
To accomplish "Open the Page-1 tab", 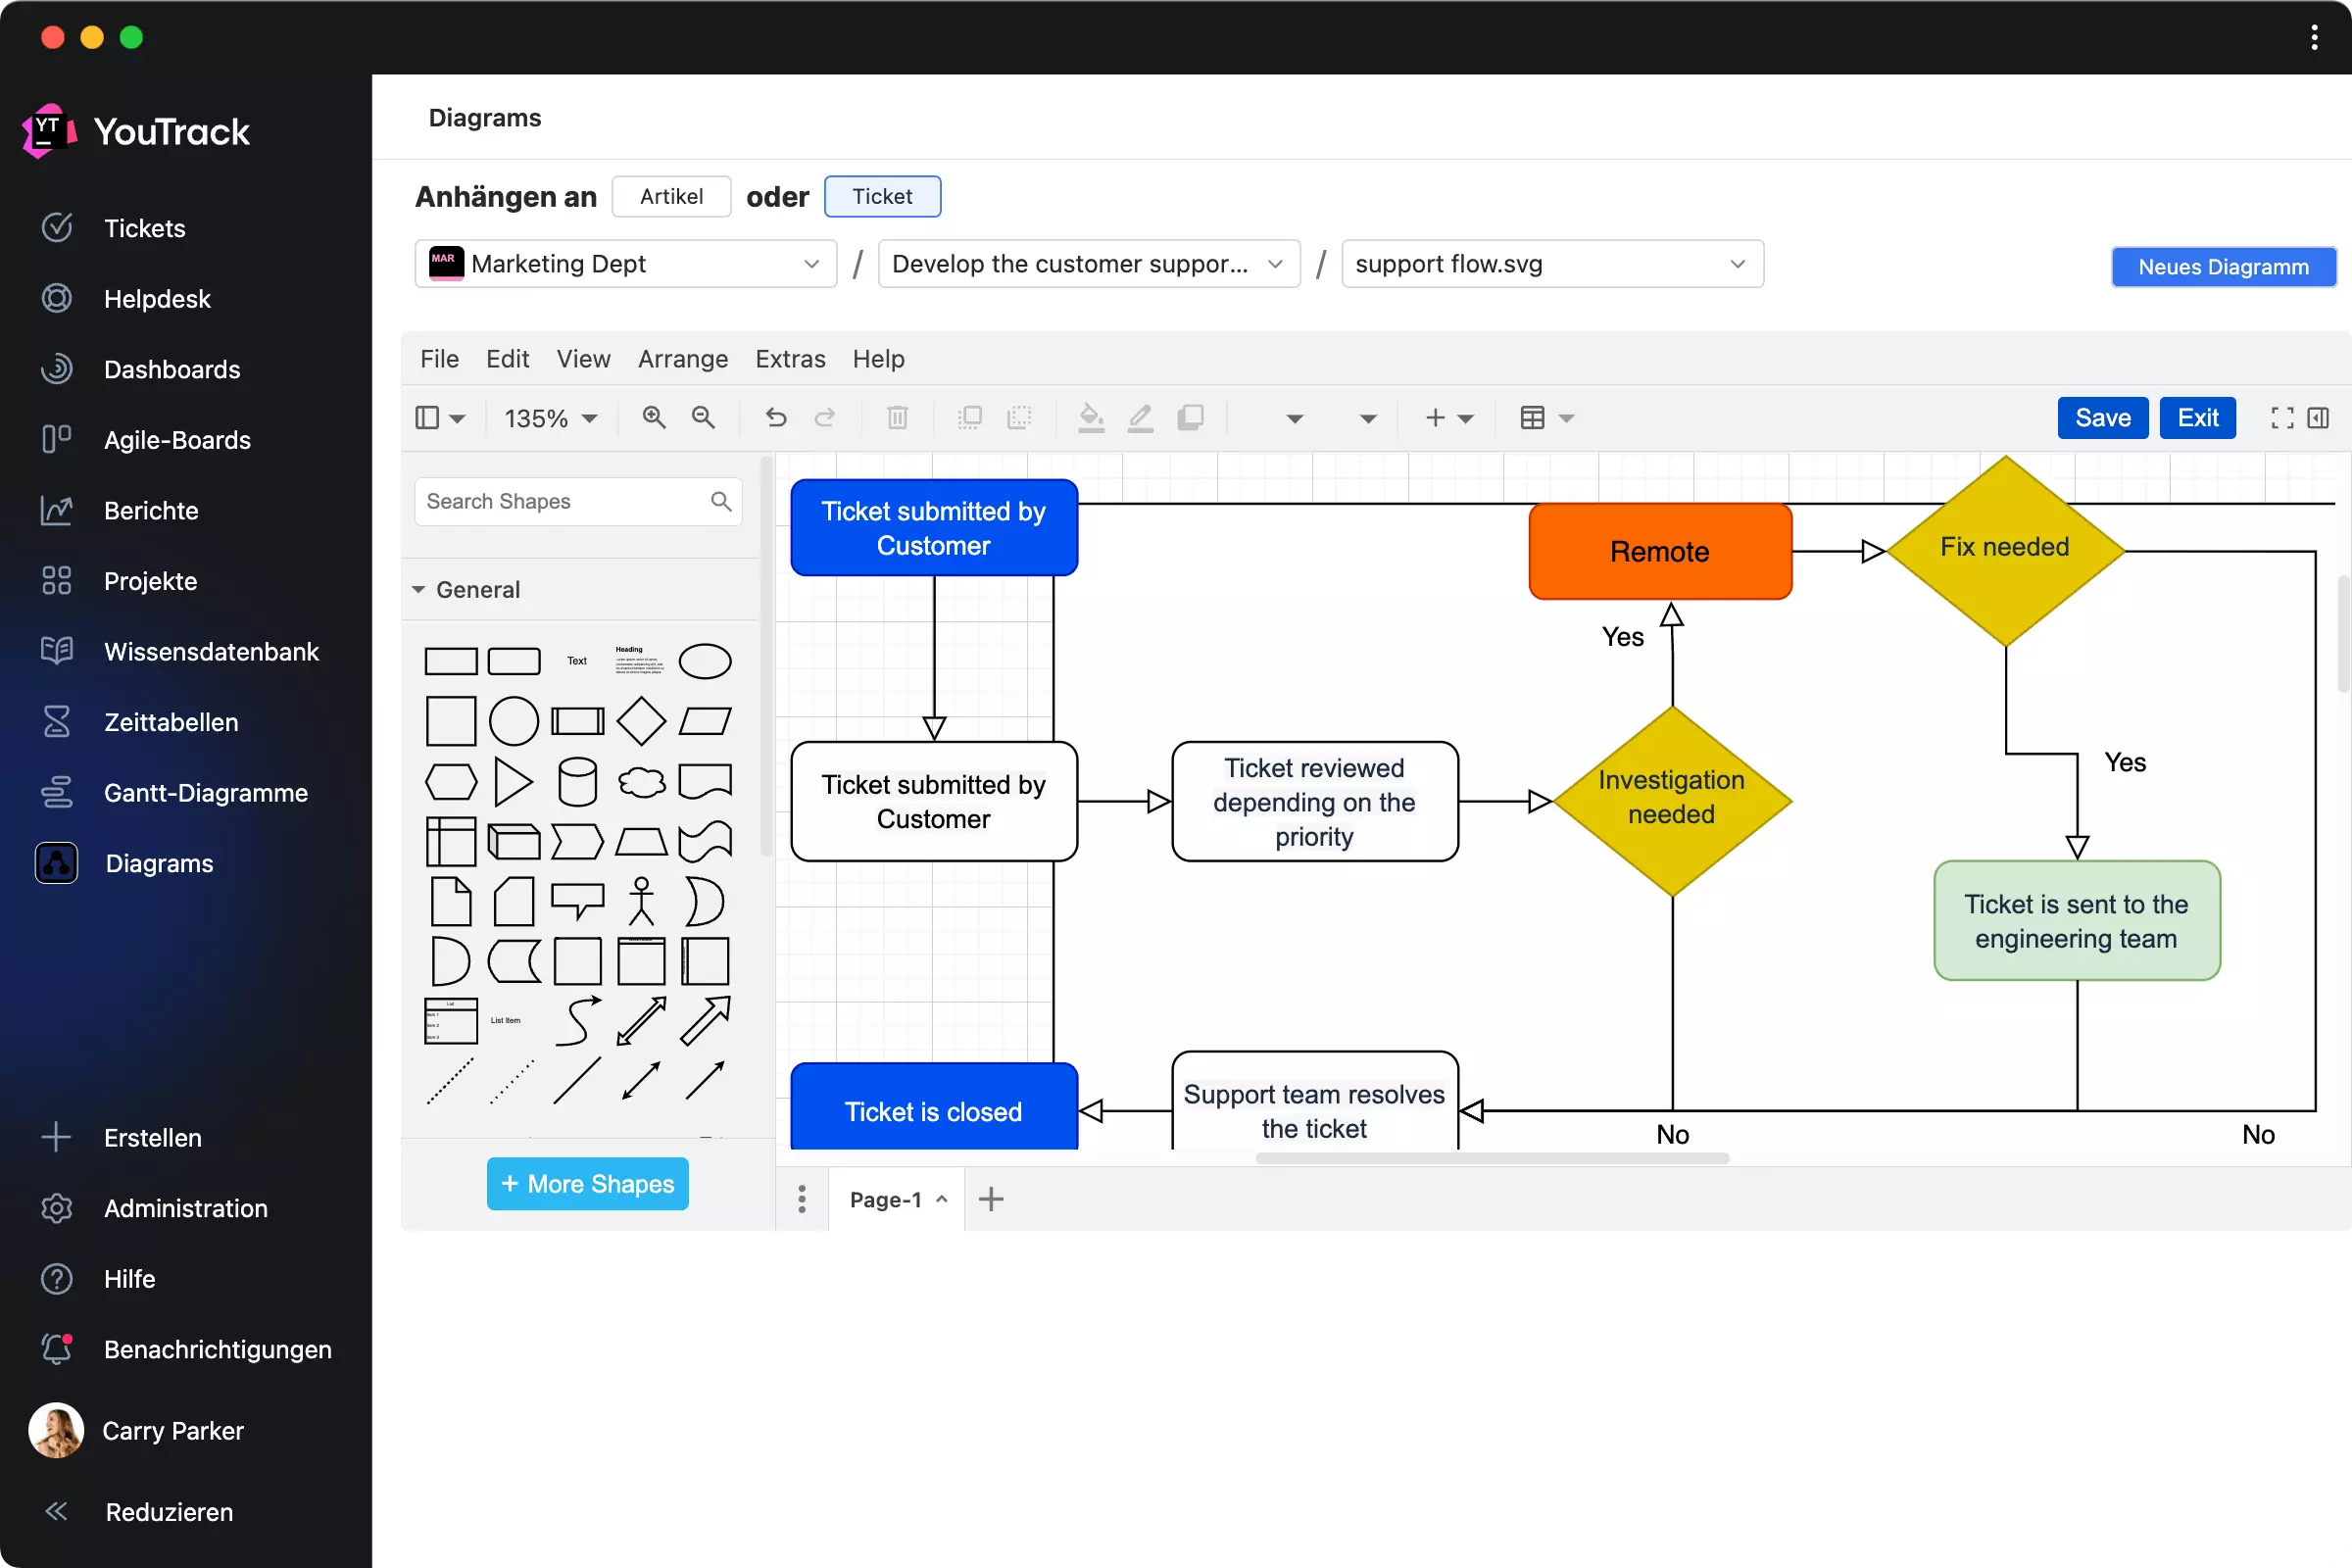I will (x=885, y=1199).
